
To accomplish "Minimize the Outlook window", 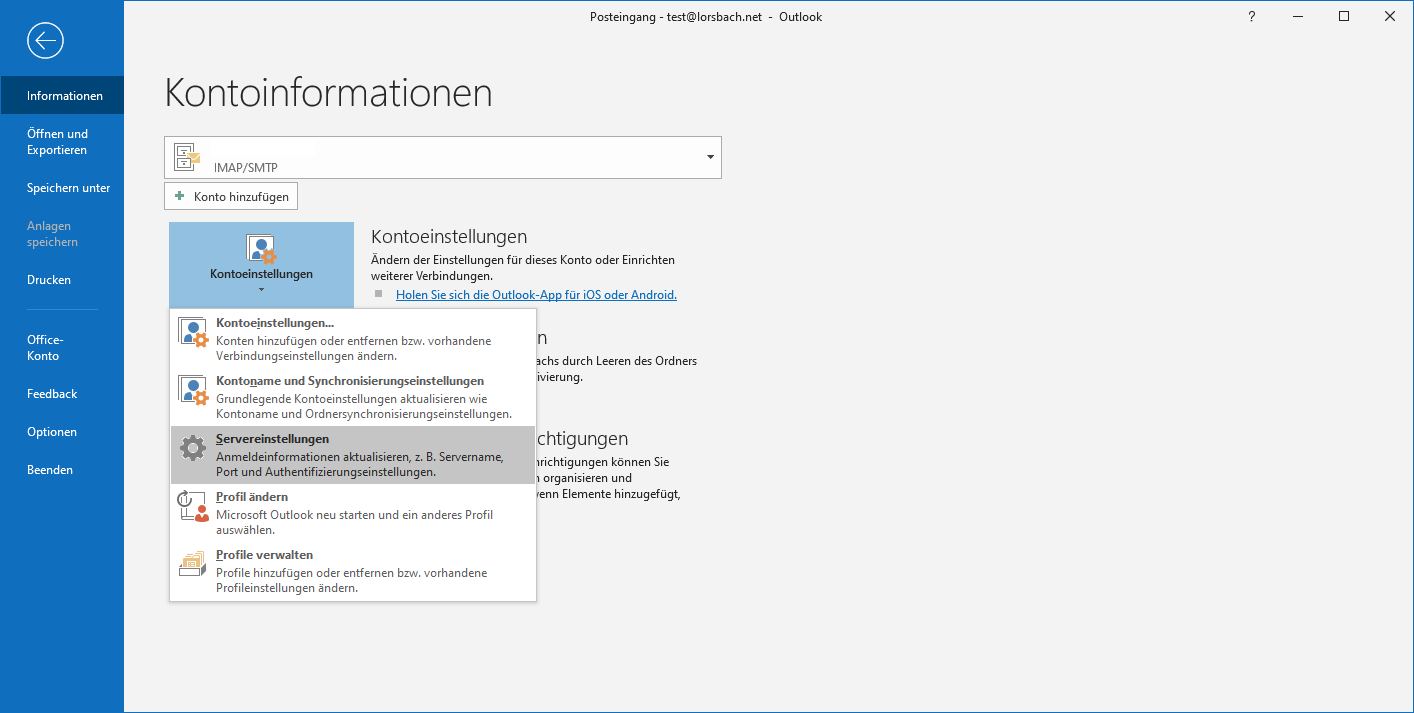I will pyautogui.click(x=1298, y=17).
